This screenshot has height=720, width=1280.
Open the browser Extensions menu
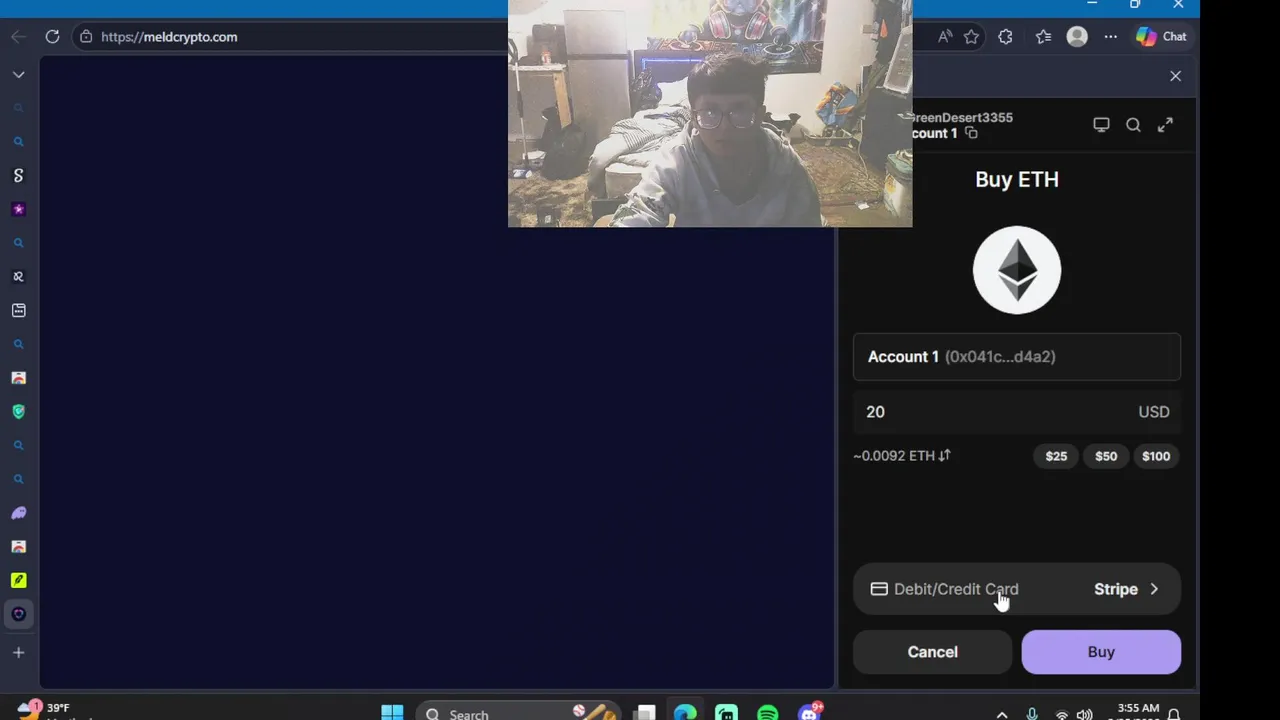[1005, 37]
